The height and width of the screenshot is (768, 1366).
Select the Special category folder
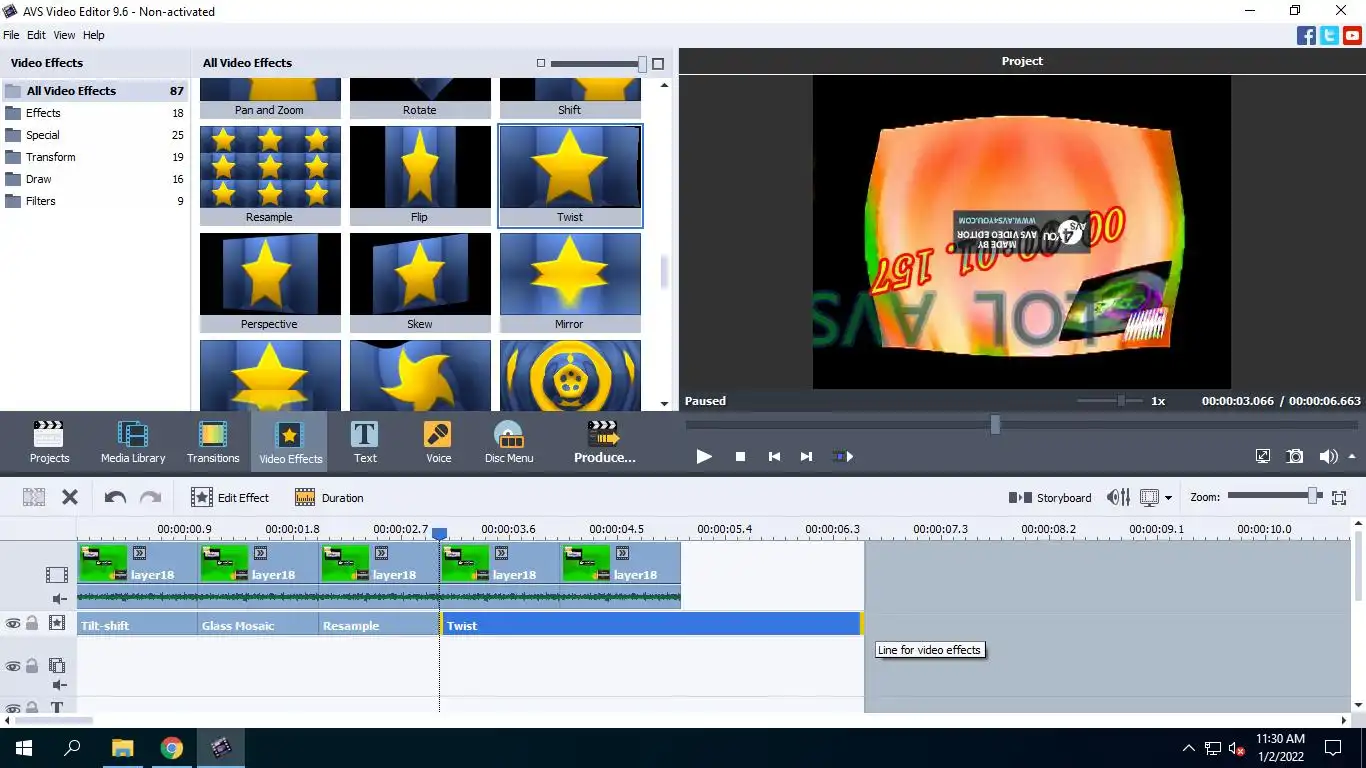coord(94,135)
